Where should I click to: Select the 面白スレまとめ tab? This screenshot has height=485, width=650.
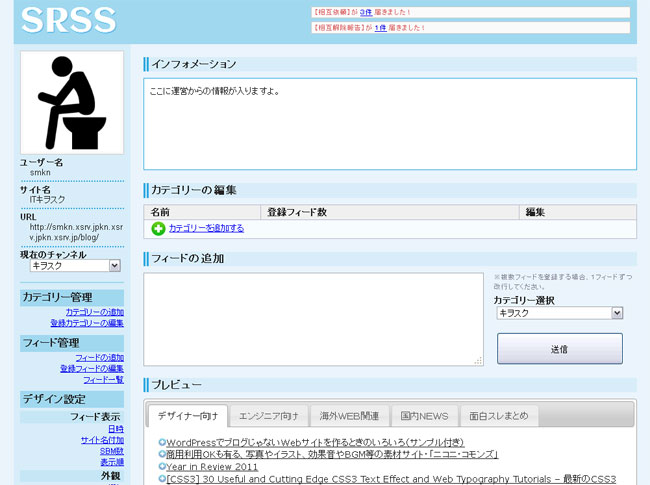tap(498, 415)
